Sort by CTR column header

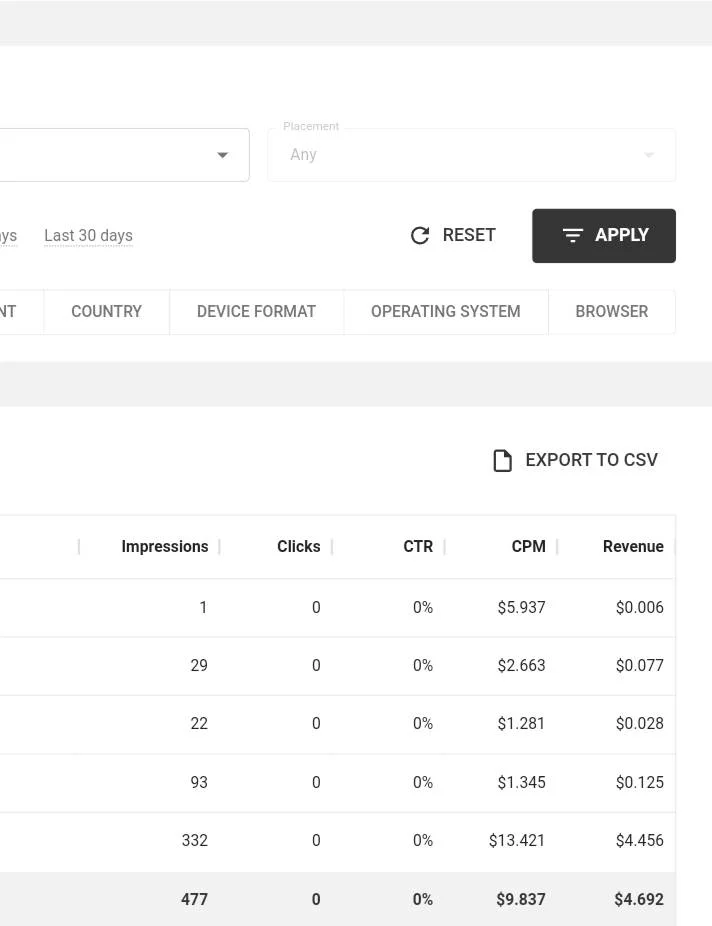click(418, 547)
